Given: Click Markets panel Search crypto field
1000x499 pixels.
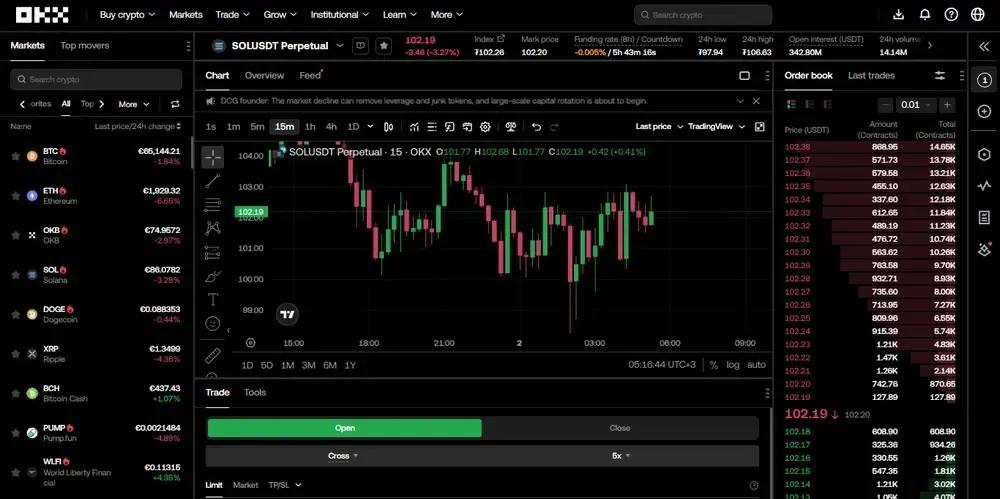Looking at the screenshot, I should 96,79.
